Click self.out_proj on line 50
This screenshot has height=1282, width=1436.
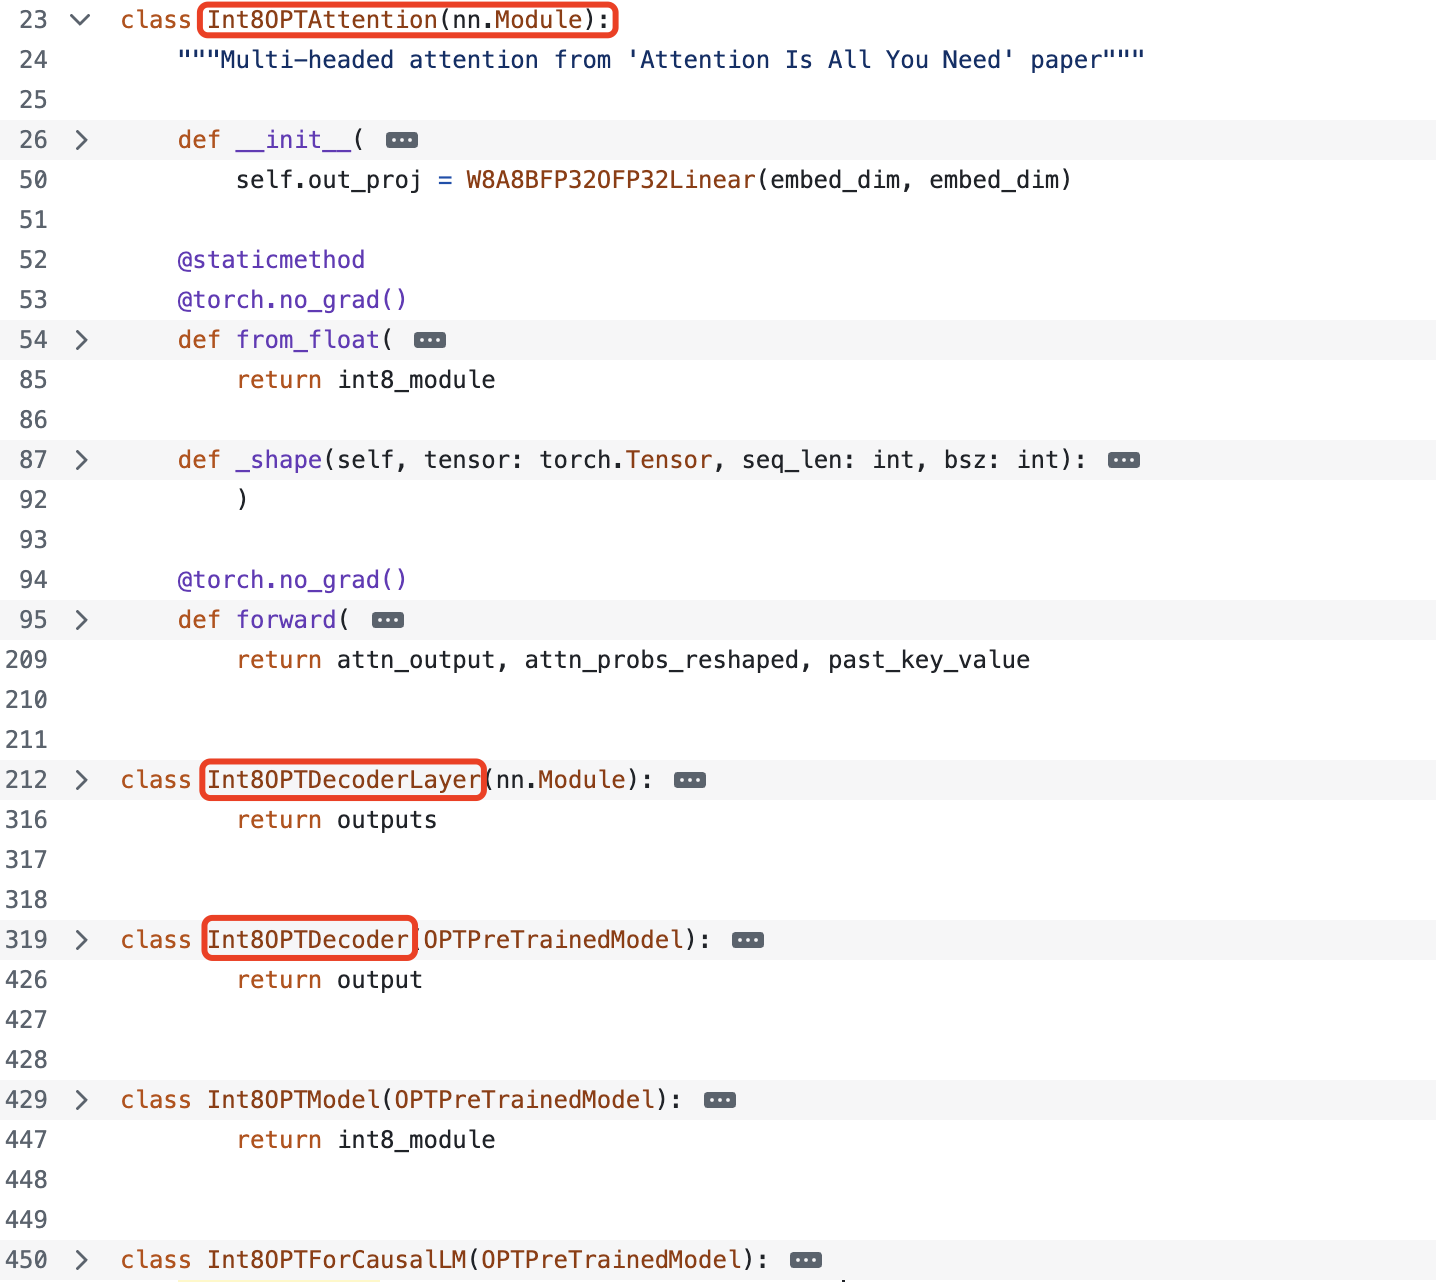pyautogui.click(x=329, y=180)
